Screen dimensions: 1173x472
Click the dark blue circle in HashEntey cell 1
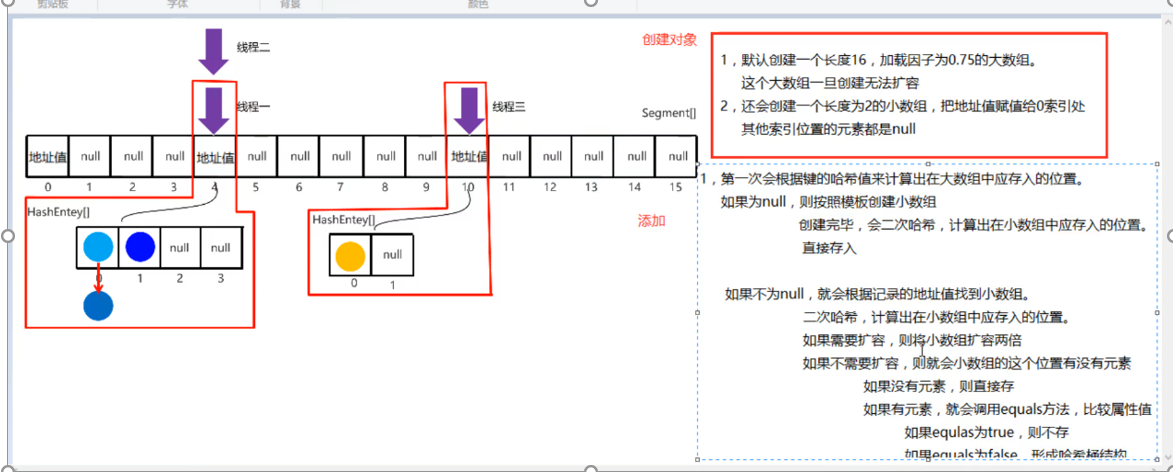tap(140, 248)
